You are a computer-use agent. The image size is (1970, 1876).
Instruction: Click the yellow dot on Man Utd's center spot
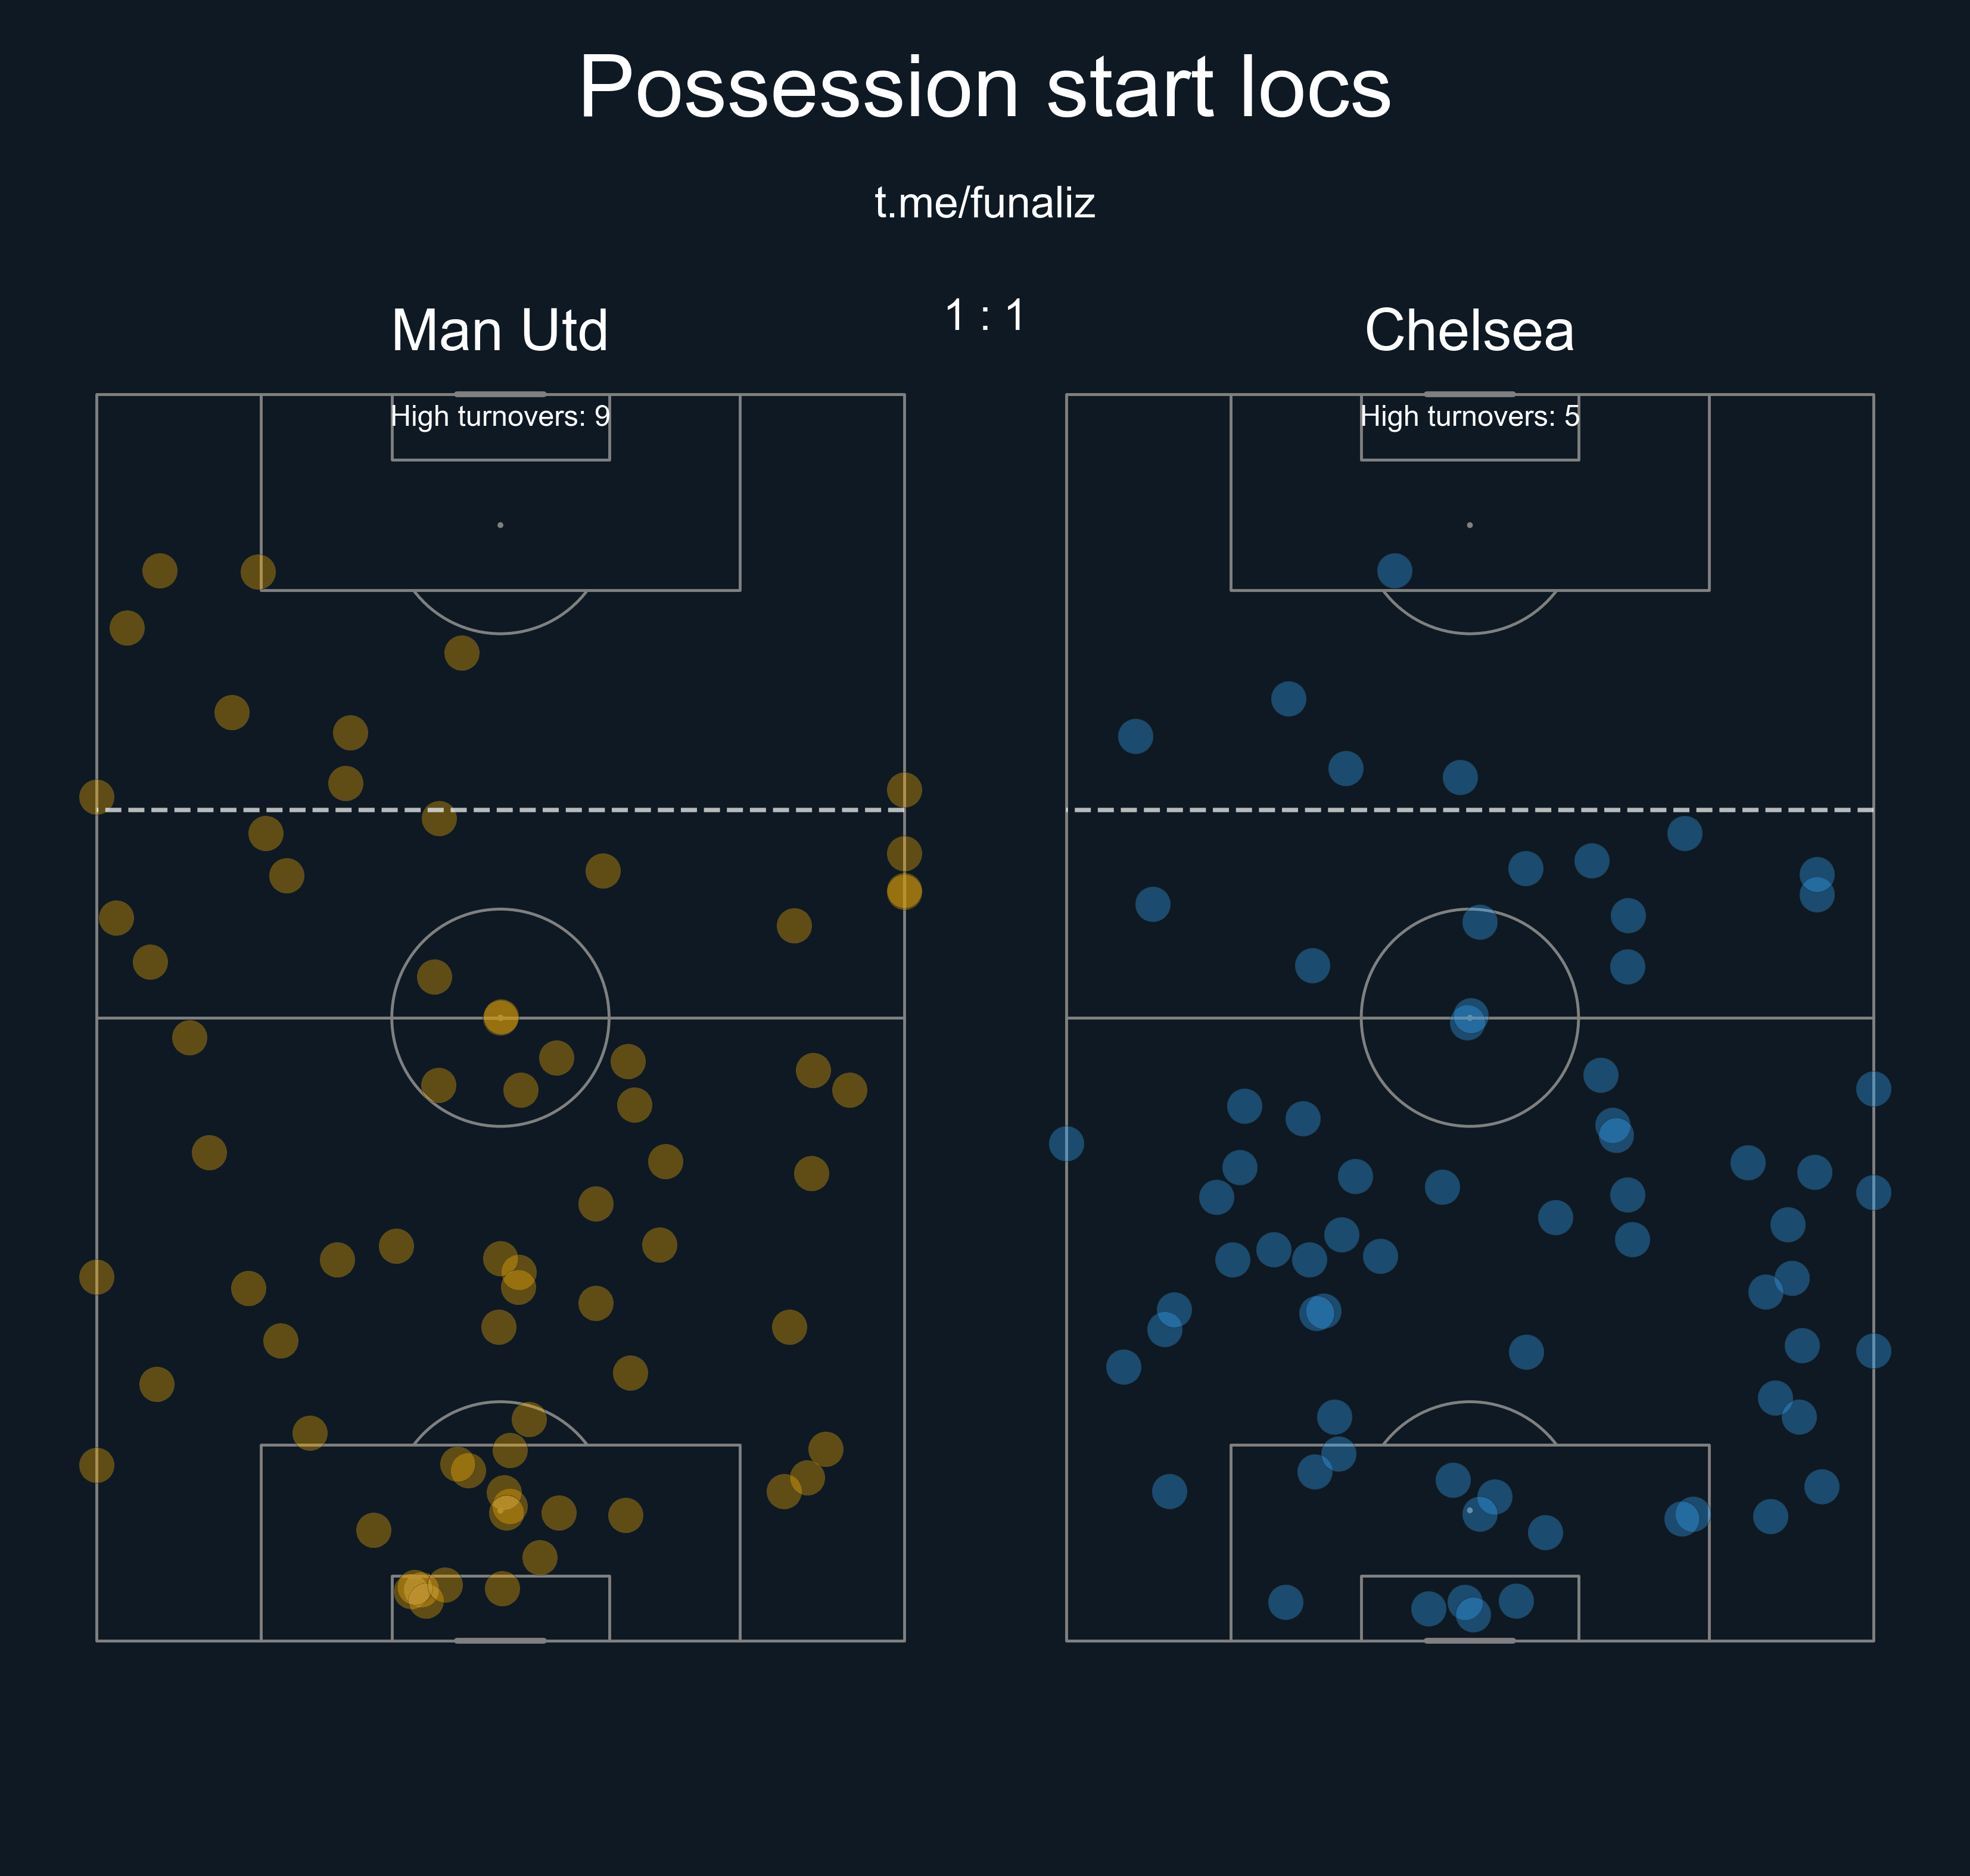[500, 1017]
